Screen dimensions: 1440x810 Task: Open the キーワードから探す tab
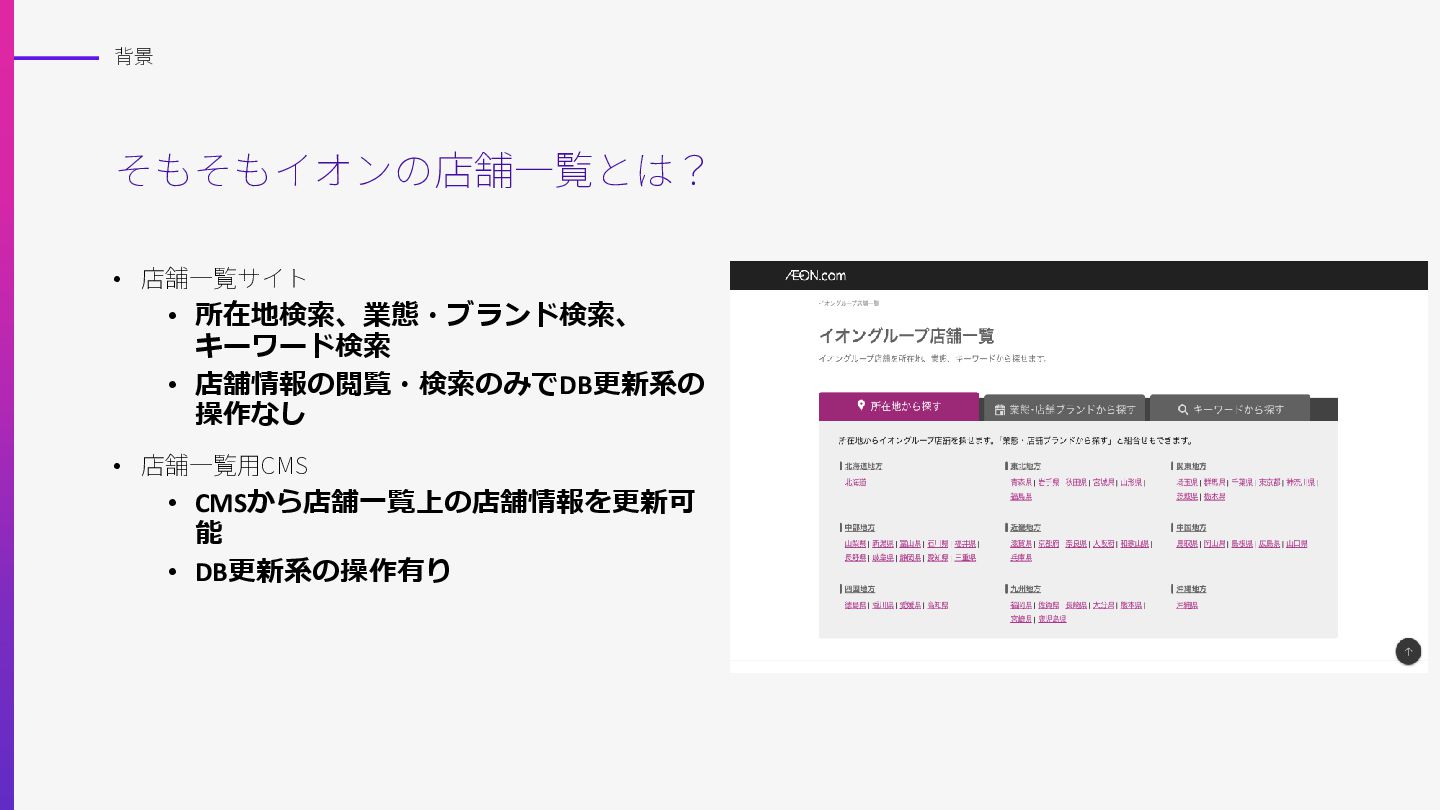[x=1230, y=409]
